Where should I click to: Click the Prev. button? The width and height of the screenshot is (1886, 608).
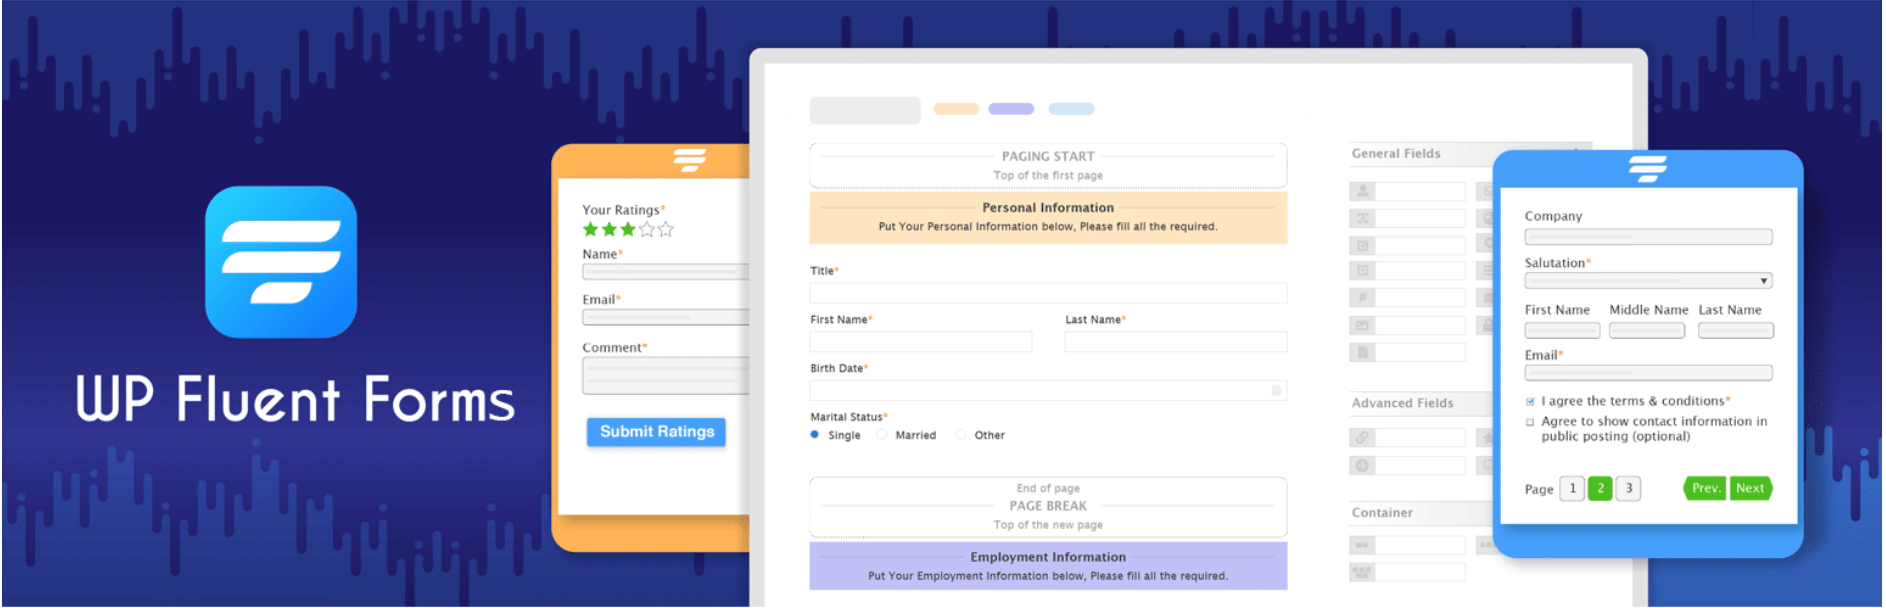[1705, 489]
